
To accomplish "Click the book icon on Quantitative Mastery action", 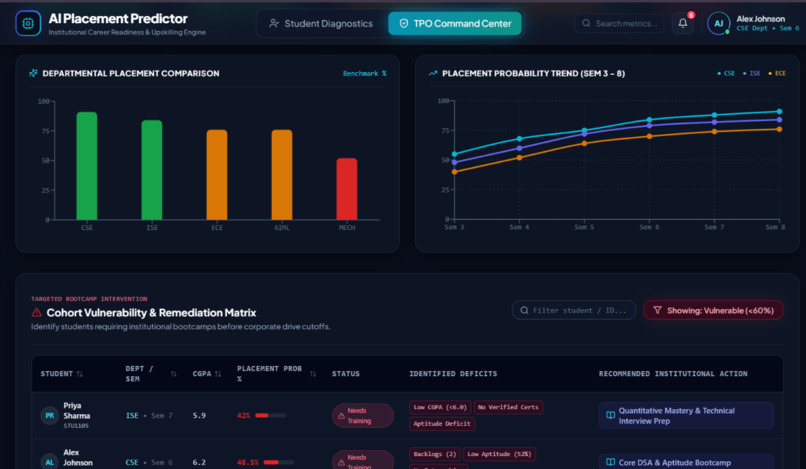I will [x=610, y=415].
